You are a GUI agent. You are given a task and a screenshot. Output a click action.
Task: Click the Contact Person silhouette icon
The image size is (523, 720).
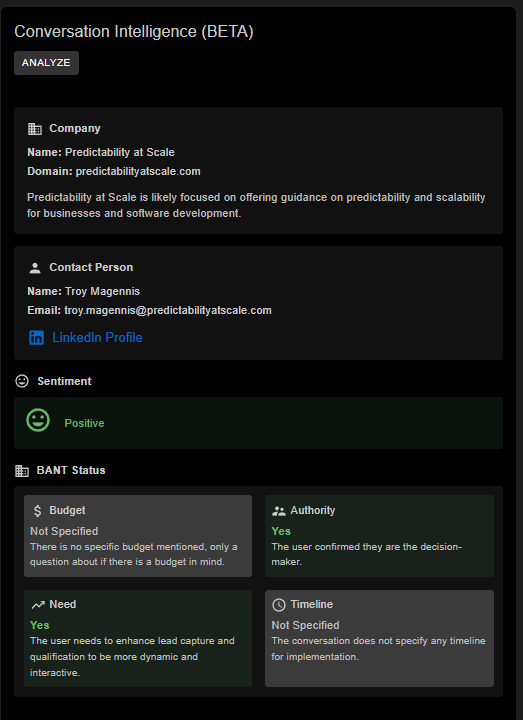[35, 268]
